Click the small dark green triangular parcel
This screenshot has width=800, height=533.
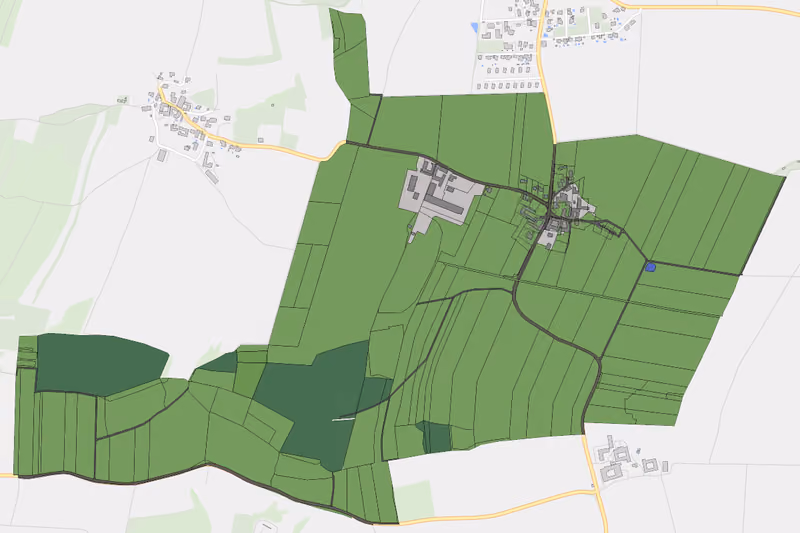coord(220,363)
